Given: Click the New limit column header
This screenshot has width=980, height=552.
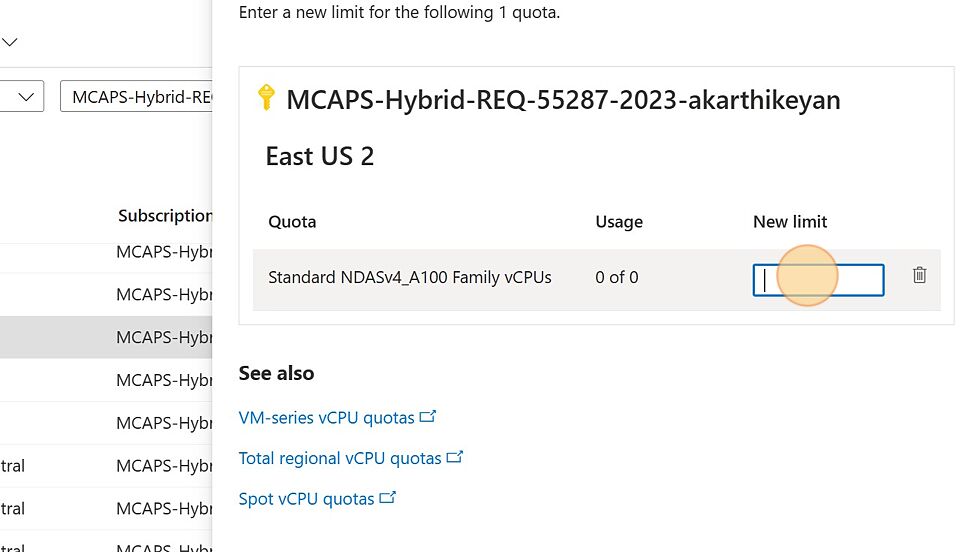Looking at the screenshot, I should coord(790,222).
